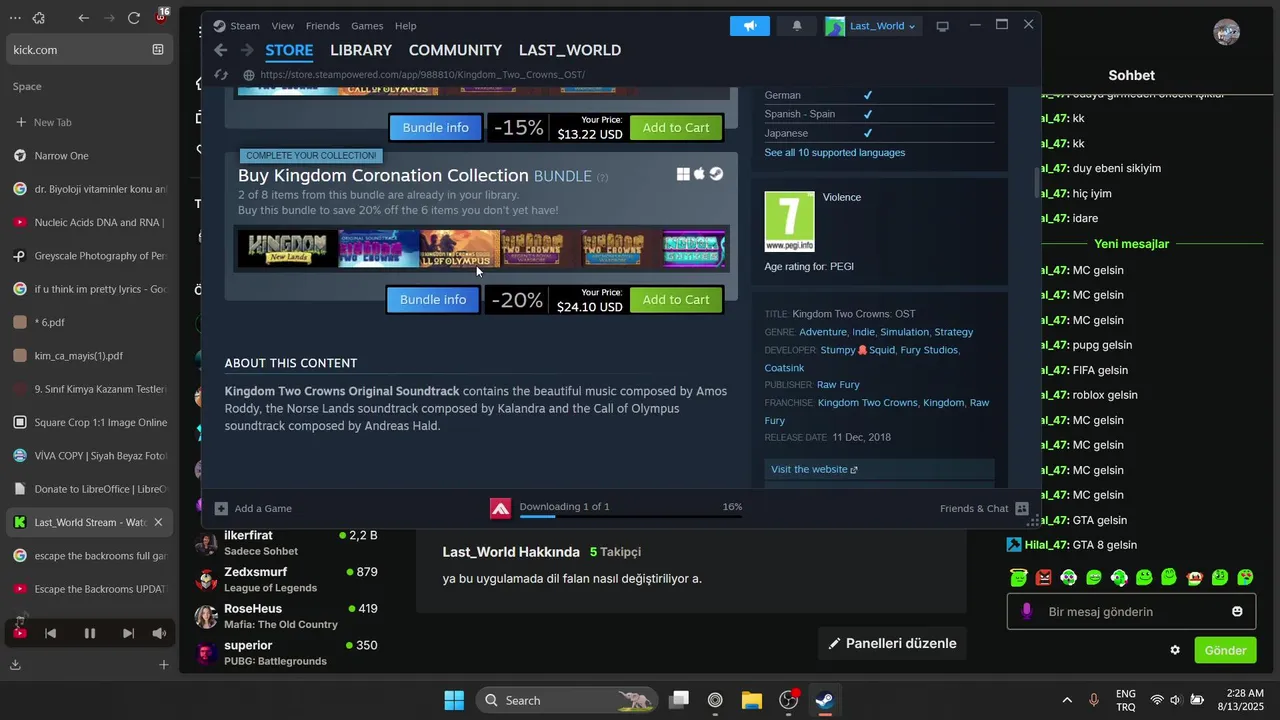Click purple microphone icon in chat box
Image resolution: width=1280 pixels, height=720 pixels.
click(1026, 611)
